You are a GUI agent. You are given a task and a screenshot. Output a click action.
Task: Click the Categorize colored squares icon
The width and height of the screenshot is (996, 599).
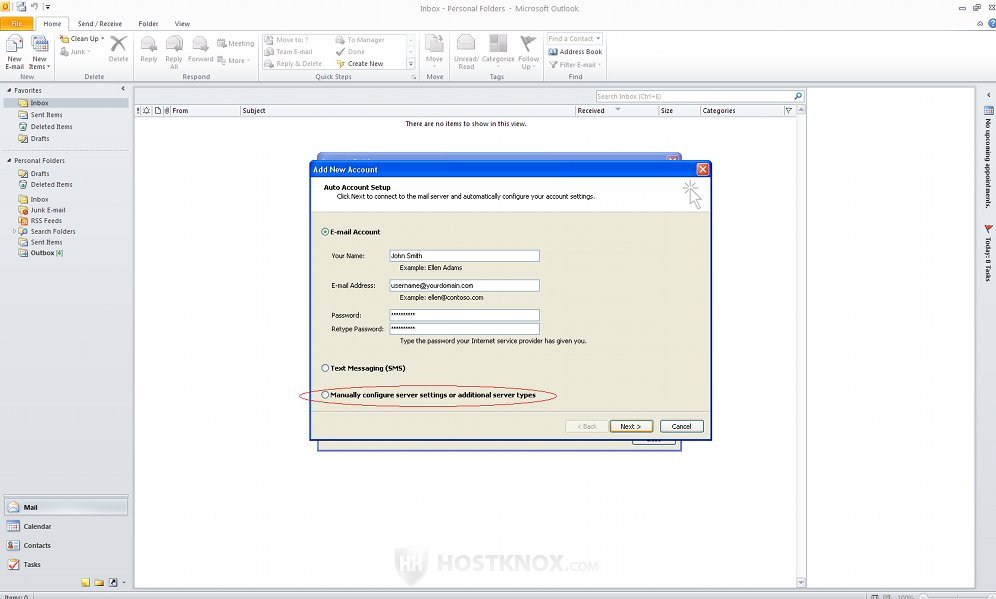point(498,43)
